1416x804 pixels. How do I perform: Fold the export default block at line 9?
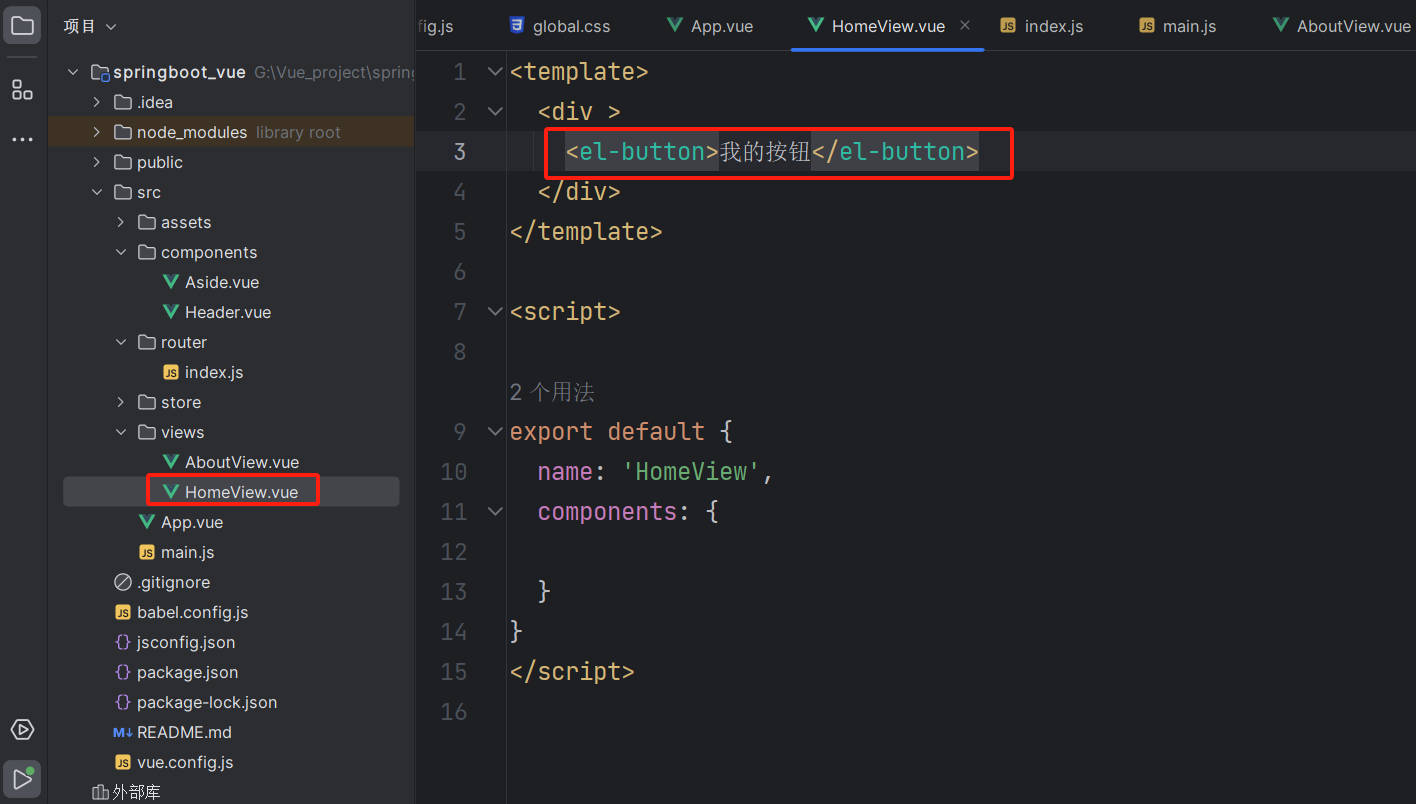[494, 432]
